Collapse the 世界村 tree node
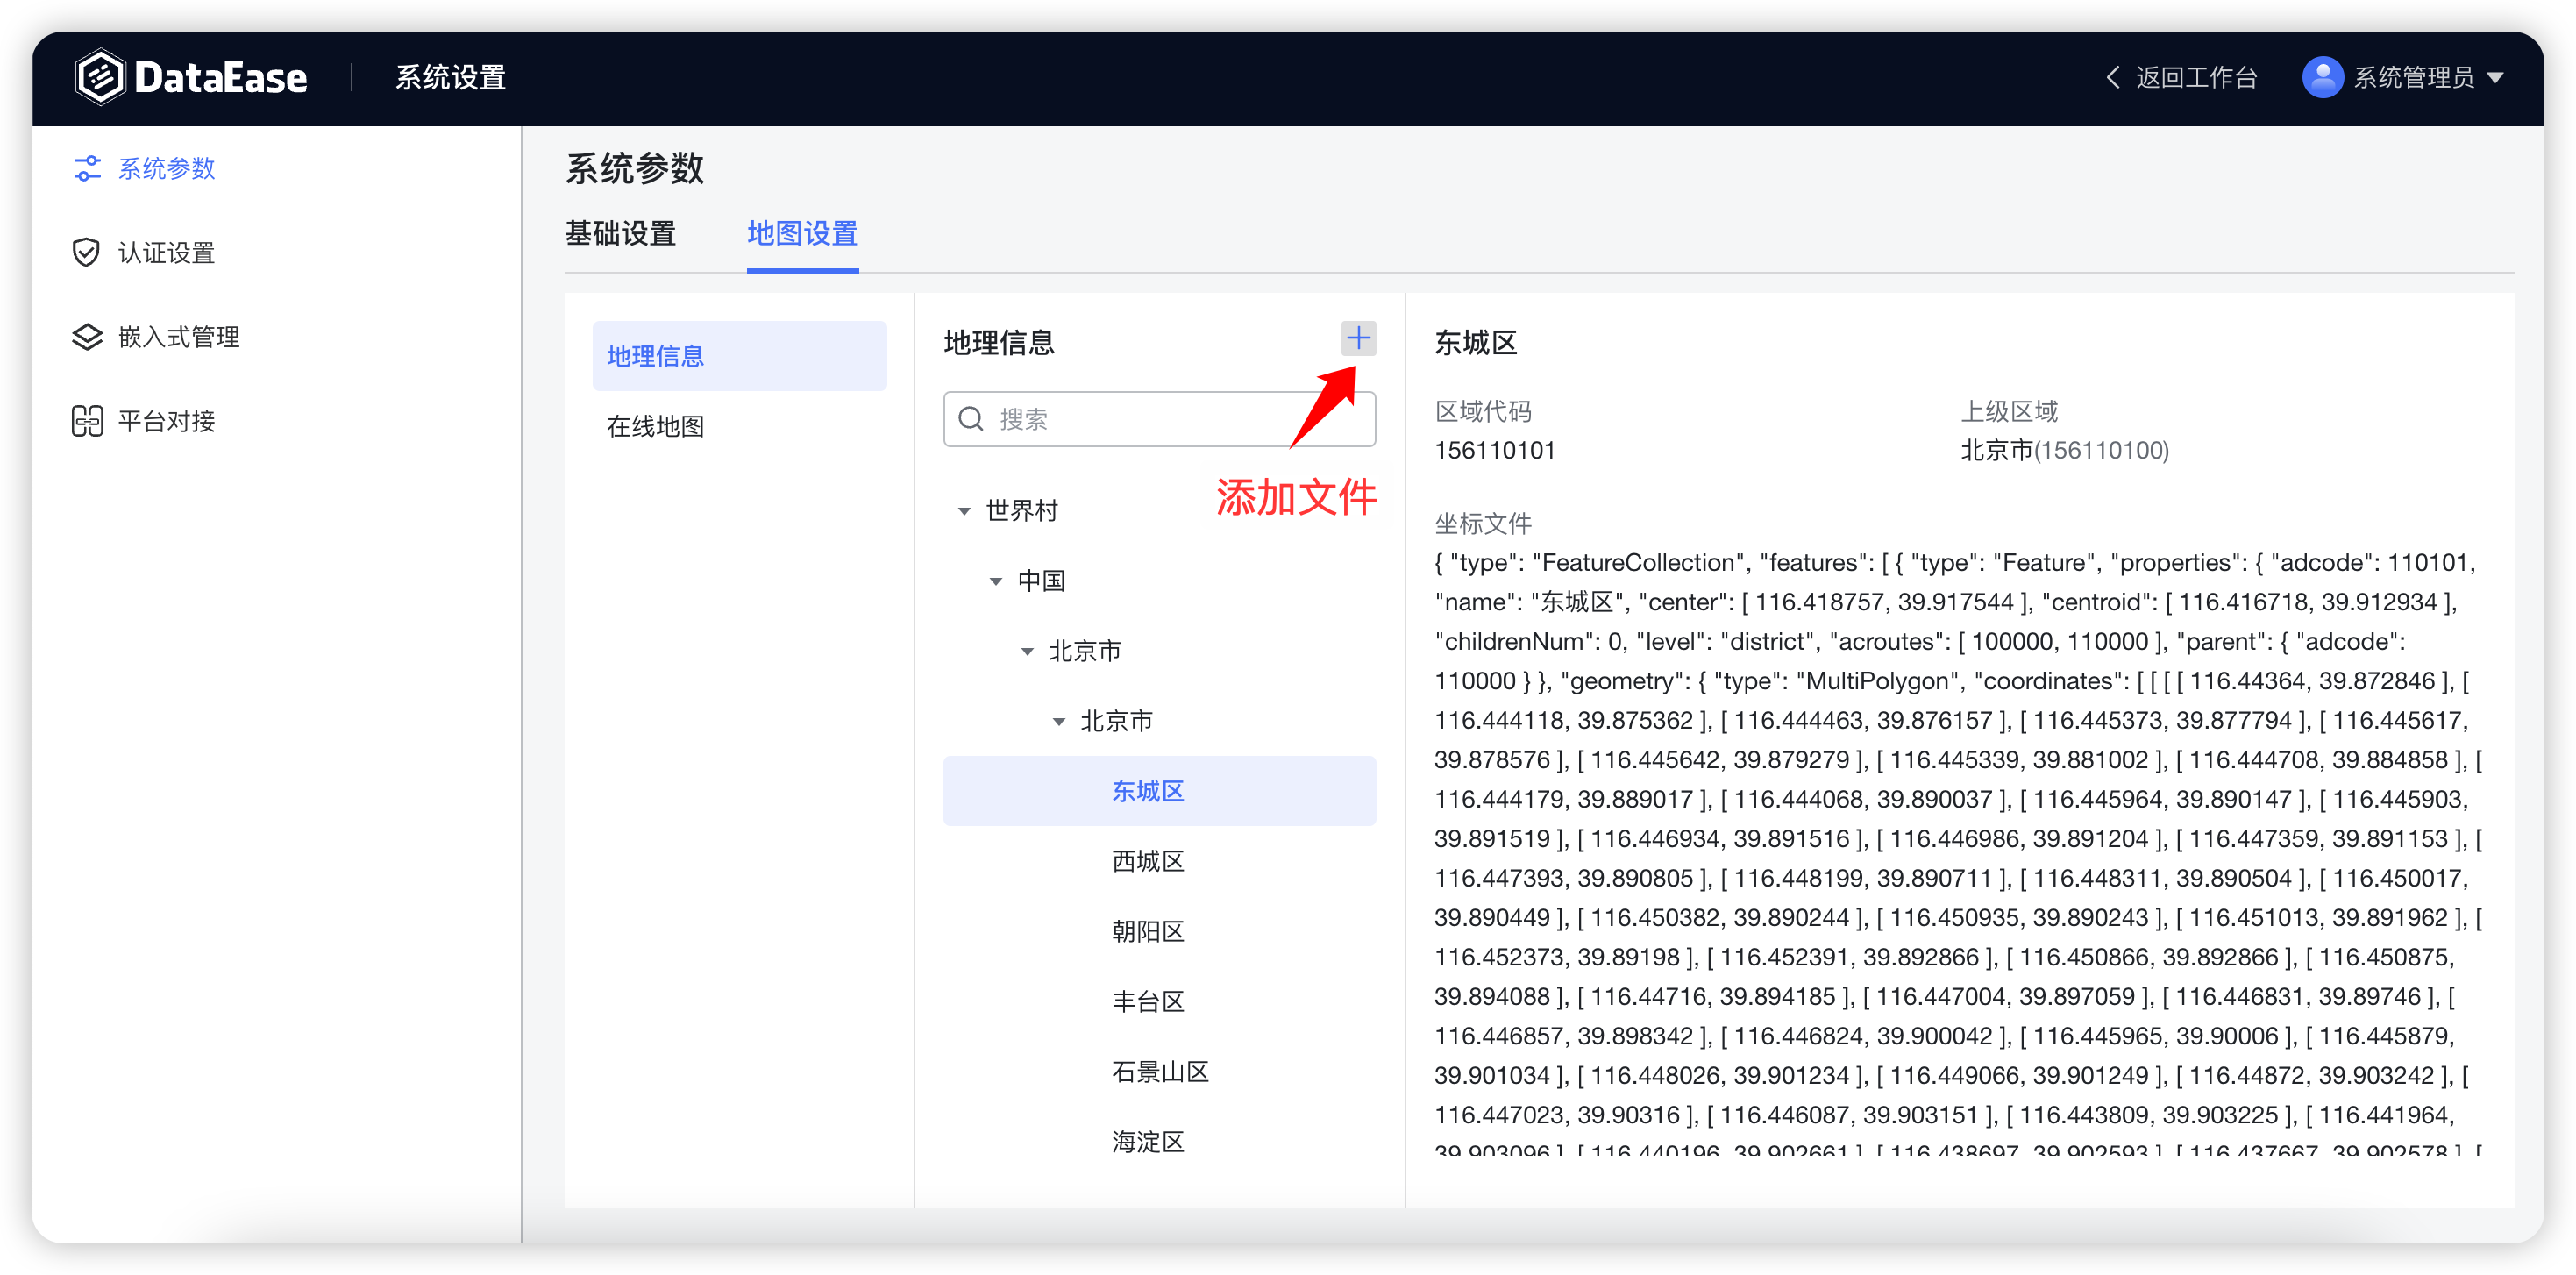This screenshot has width=2576, height=1275. coord(964,511)
